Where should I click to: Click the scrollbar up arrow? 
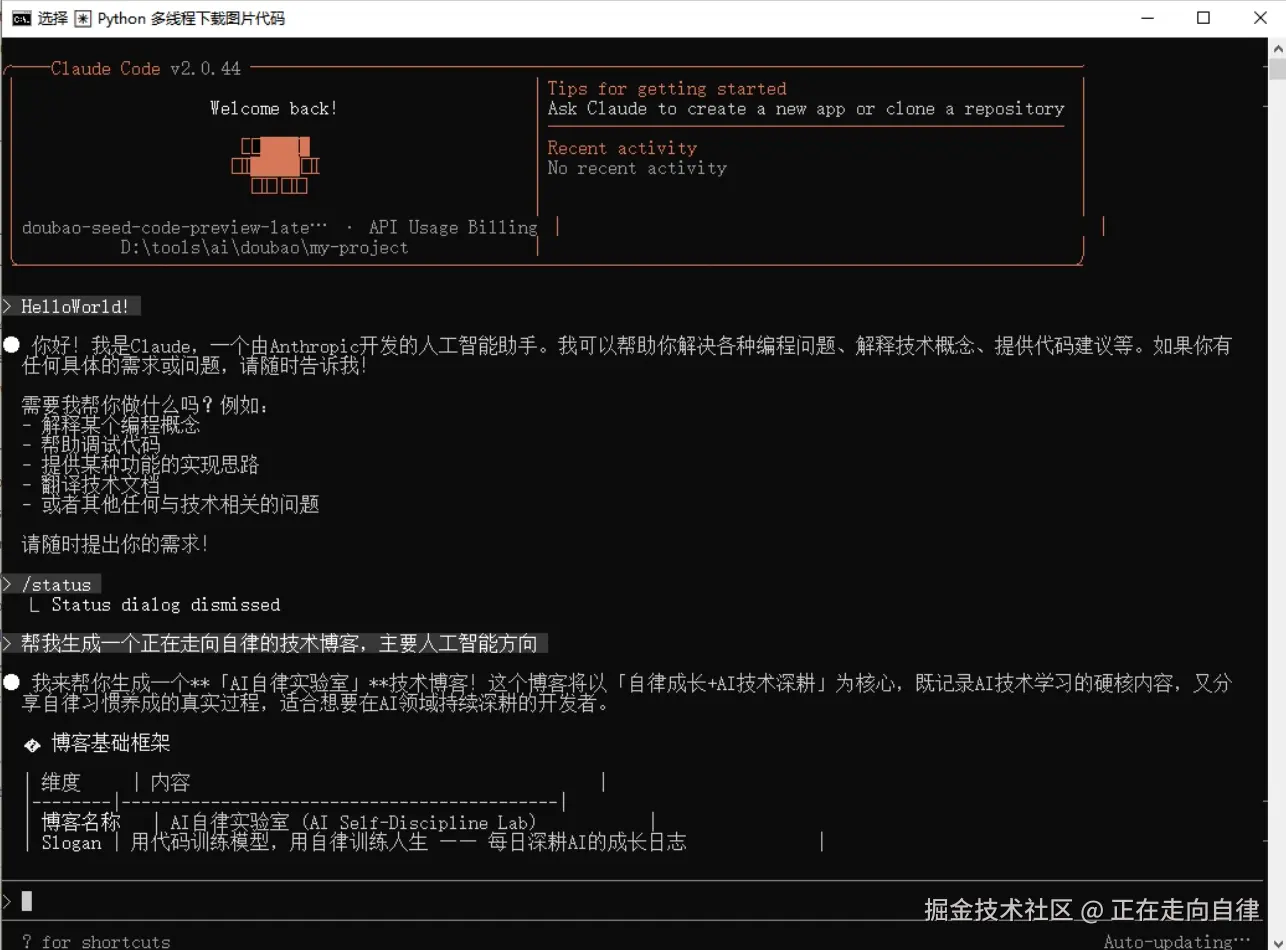pos(1277,47)
